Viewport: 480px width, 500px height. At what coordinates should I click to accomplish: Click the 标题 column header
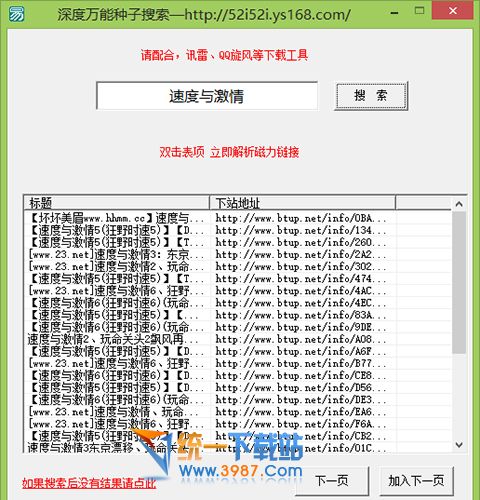tap(116, 202)
